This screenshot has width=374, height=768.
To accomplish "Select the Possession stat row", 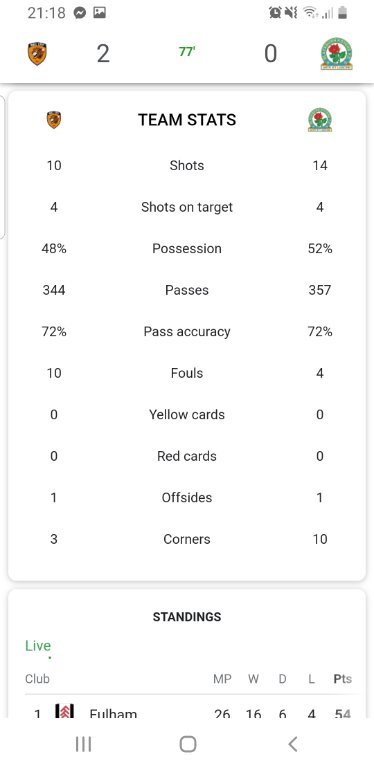I will (187, 248).
